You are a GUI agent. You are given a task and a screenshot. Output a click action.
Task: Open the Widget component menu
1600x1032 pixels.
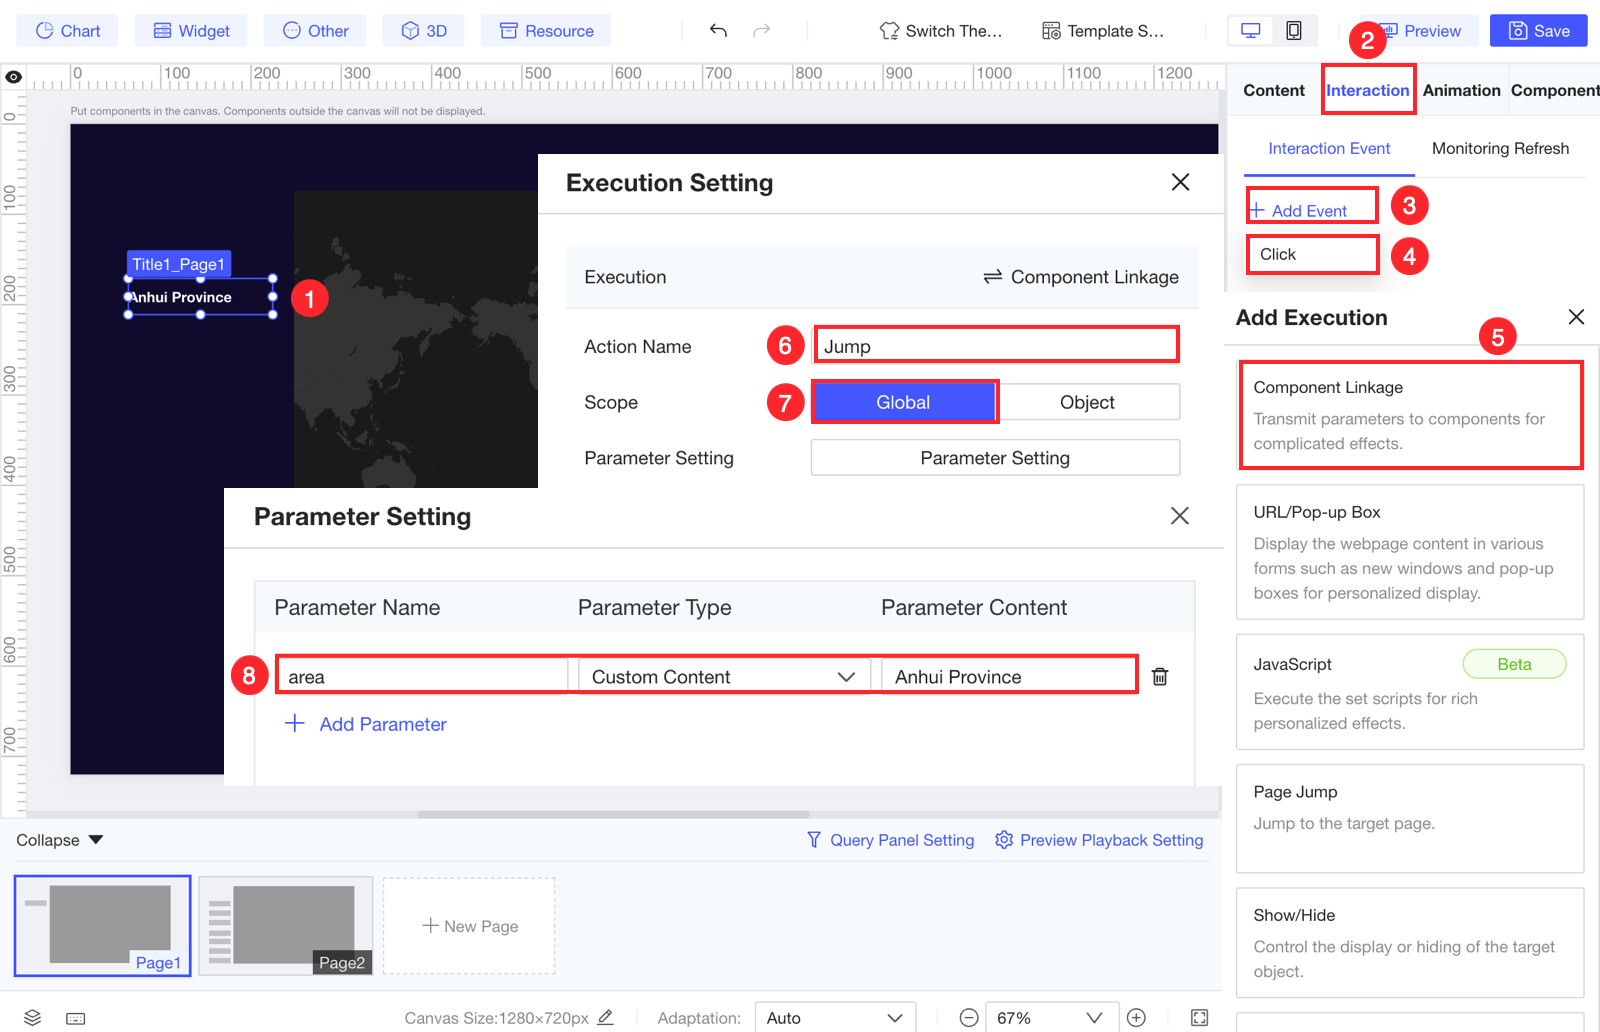pyautogui.click(x=191, y=31)
